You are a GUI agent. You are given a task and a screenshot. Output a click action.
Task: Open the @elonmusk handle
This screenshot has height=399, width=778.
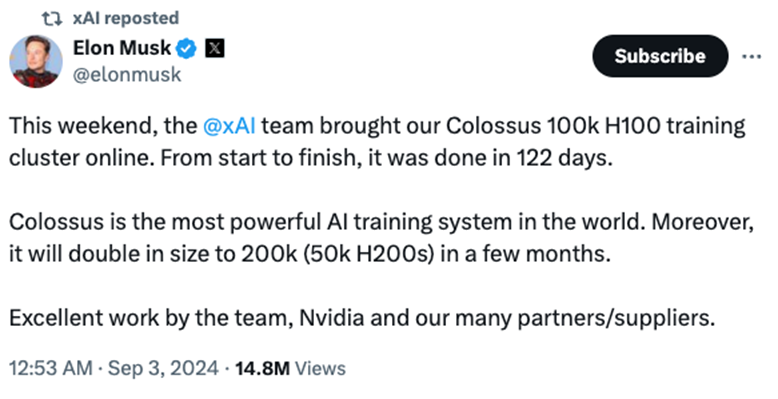[x=127, y=75]
